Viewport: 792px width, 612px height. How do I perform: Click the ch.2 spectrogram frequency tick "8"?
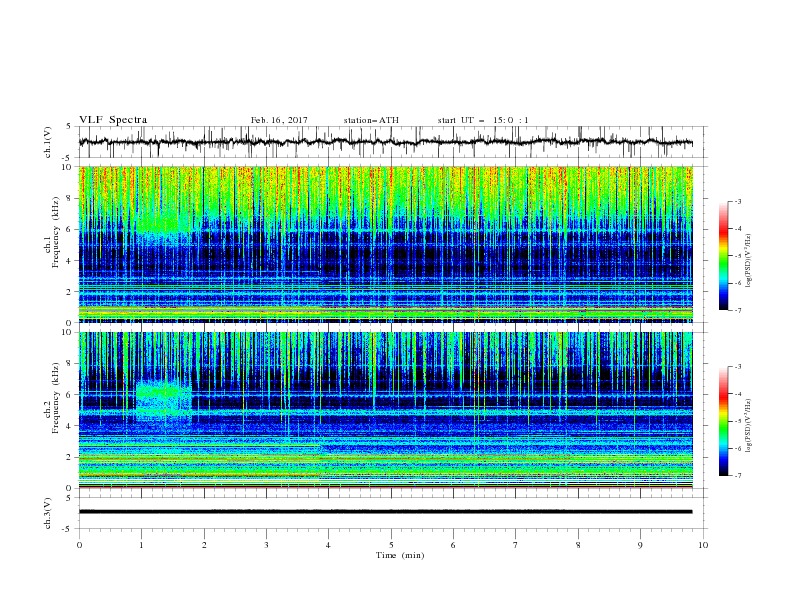click(70, 364)
